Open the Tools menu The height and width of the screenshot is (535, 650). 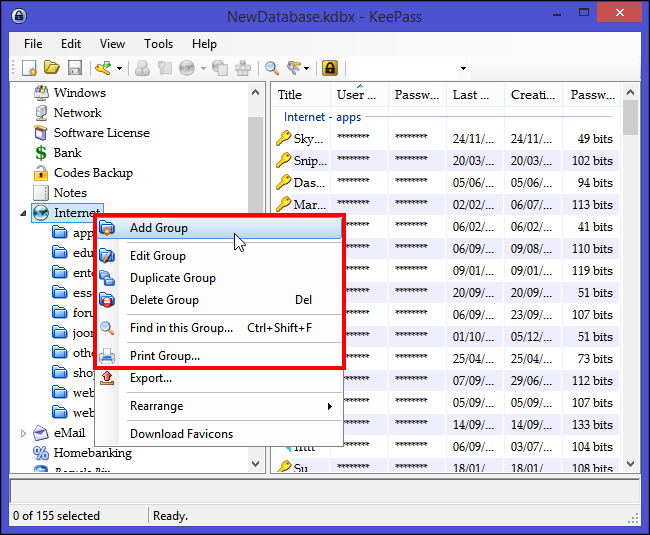[x=158, y=44]
